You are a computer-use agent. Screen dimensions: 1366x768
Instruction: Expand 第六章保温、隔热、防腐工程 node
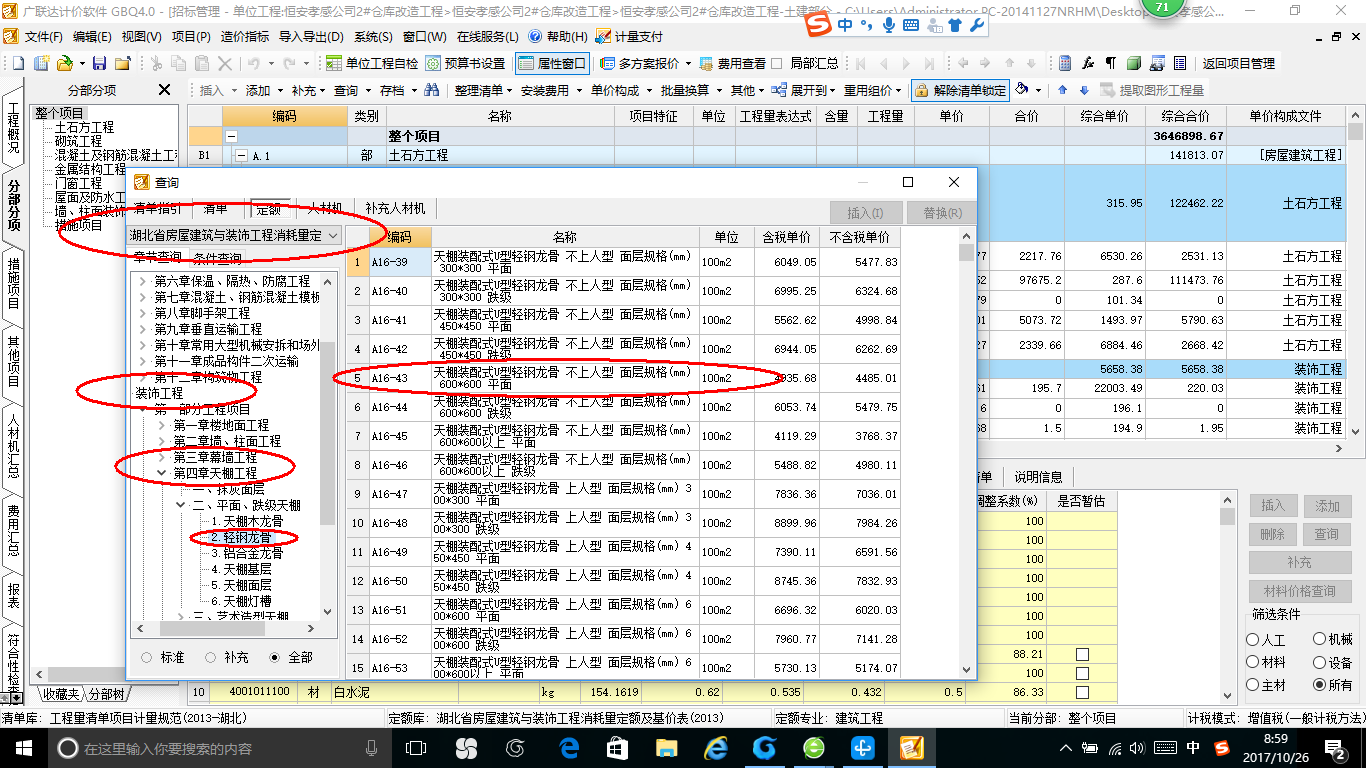point(142,281)
